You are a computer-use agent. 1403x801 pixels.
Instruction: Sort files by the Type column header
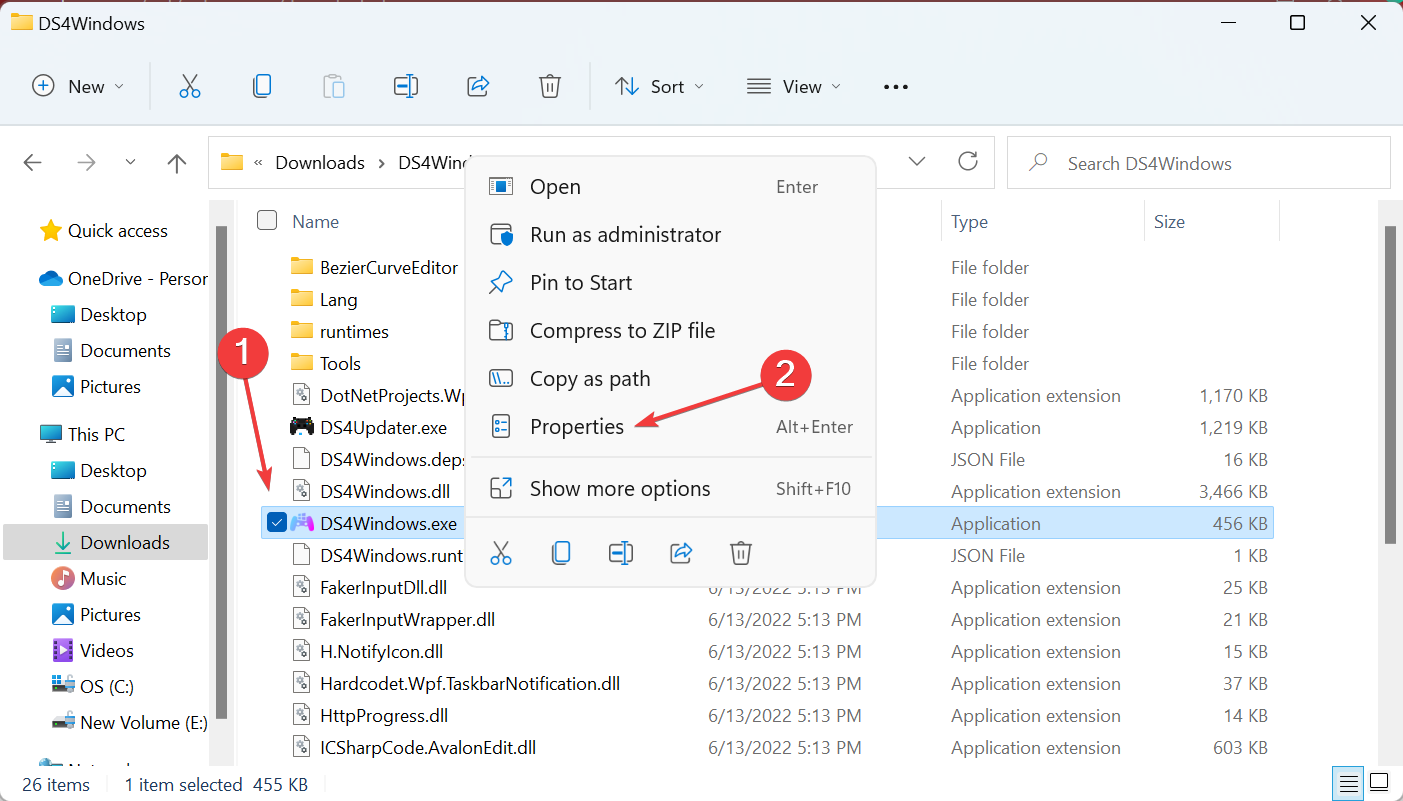[x=969, y=222]
